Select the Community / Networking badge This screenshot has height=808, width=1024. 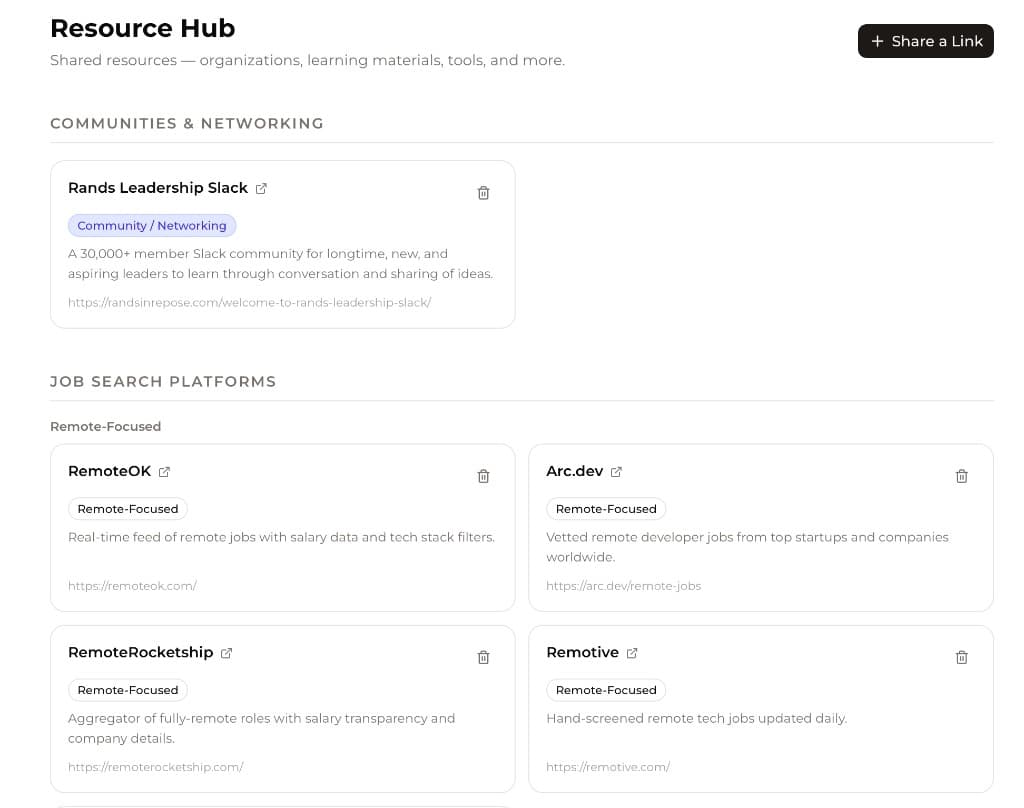(152, 225)
